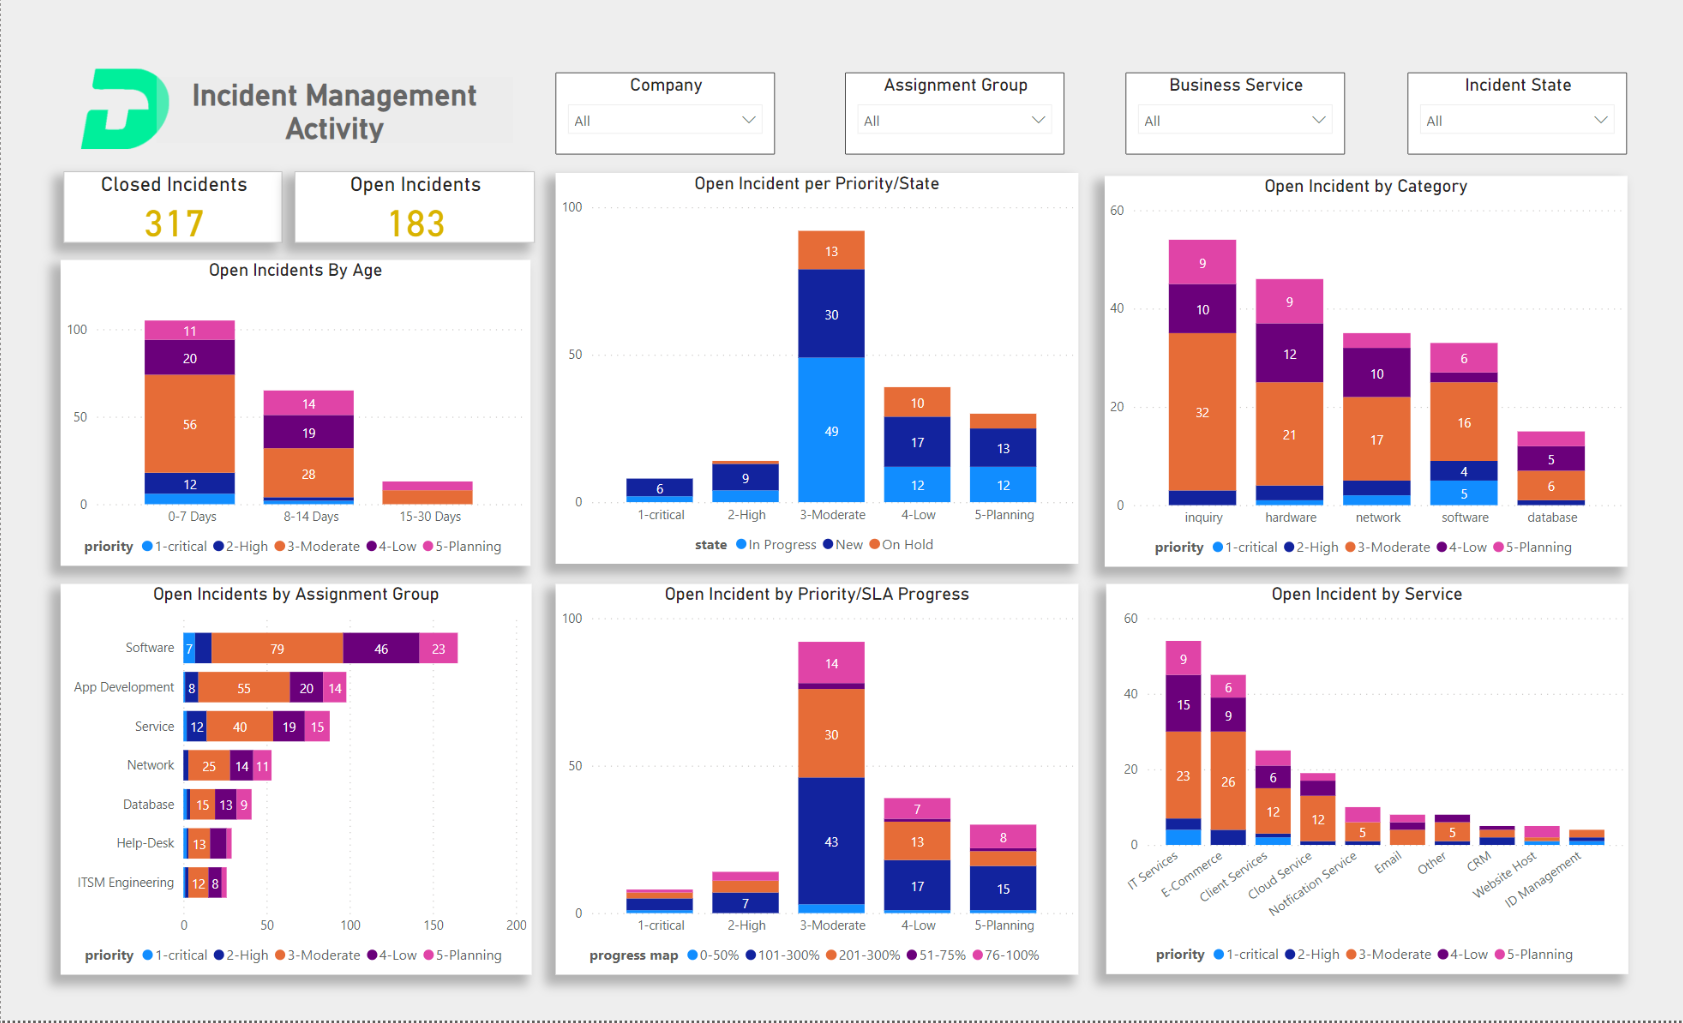Click the 43 segment in SLA Progress 3-Moderate bar
This screenshot has height=1023, width=1683.
click(831, 841)
